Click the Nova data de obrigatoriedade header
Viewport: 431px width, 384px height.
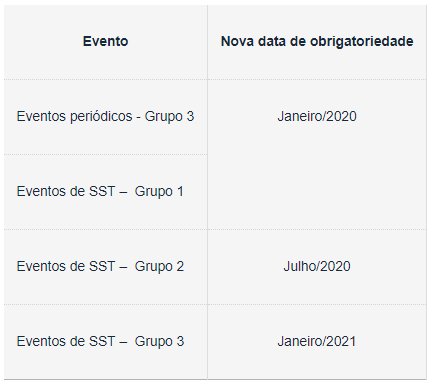point(317,42)
